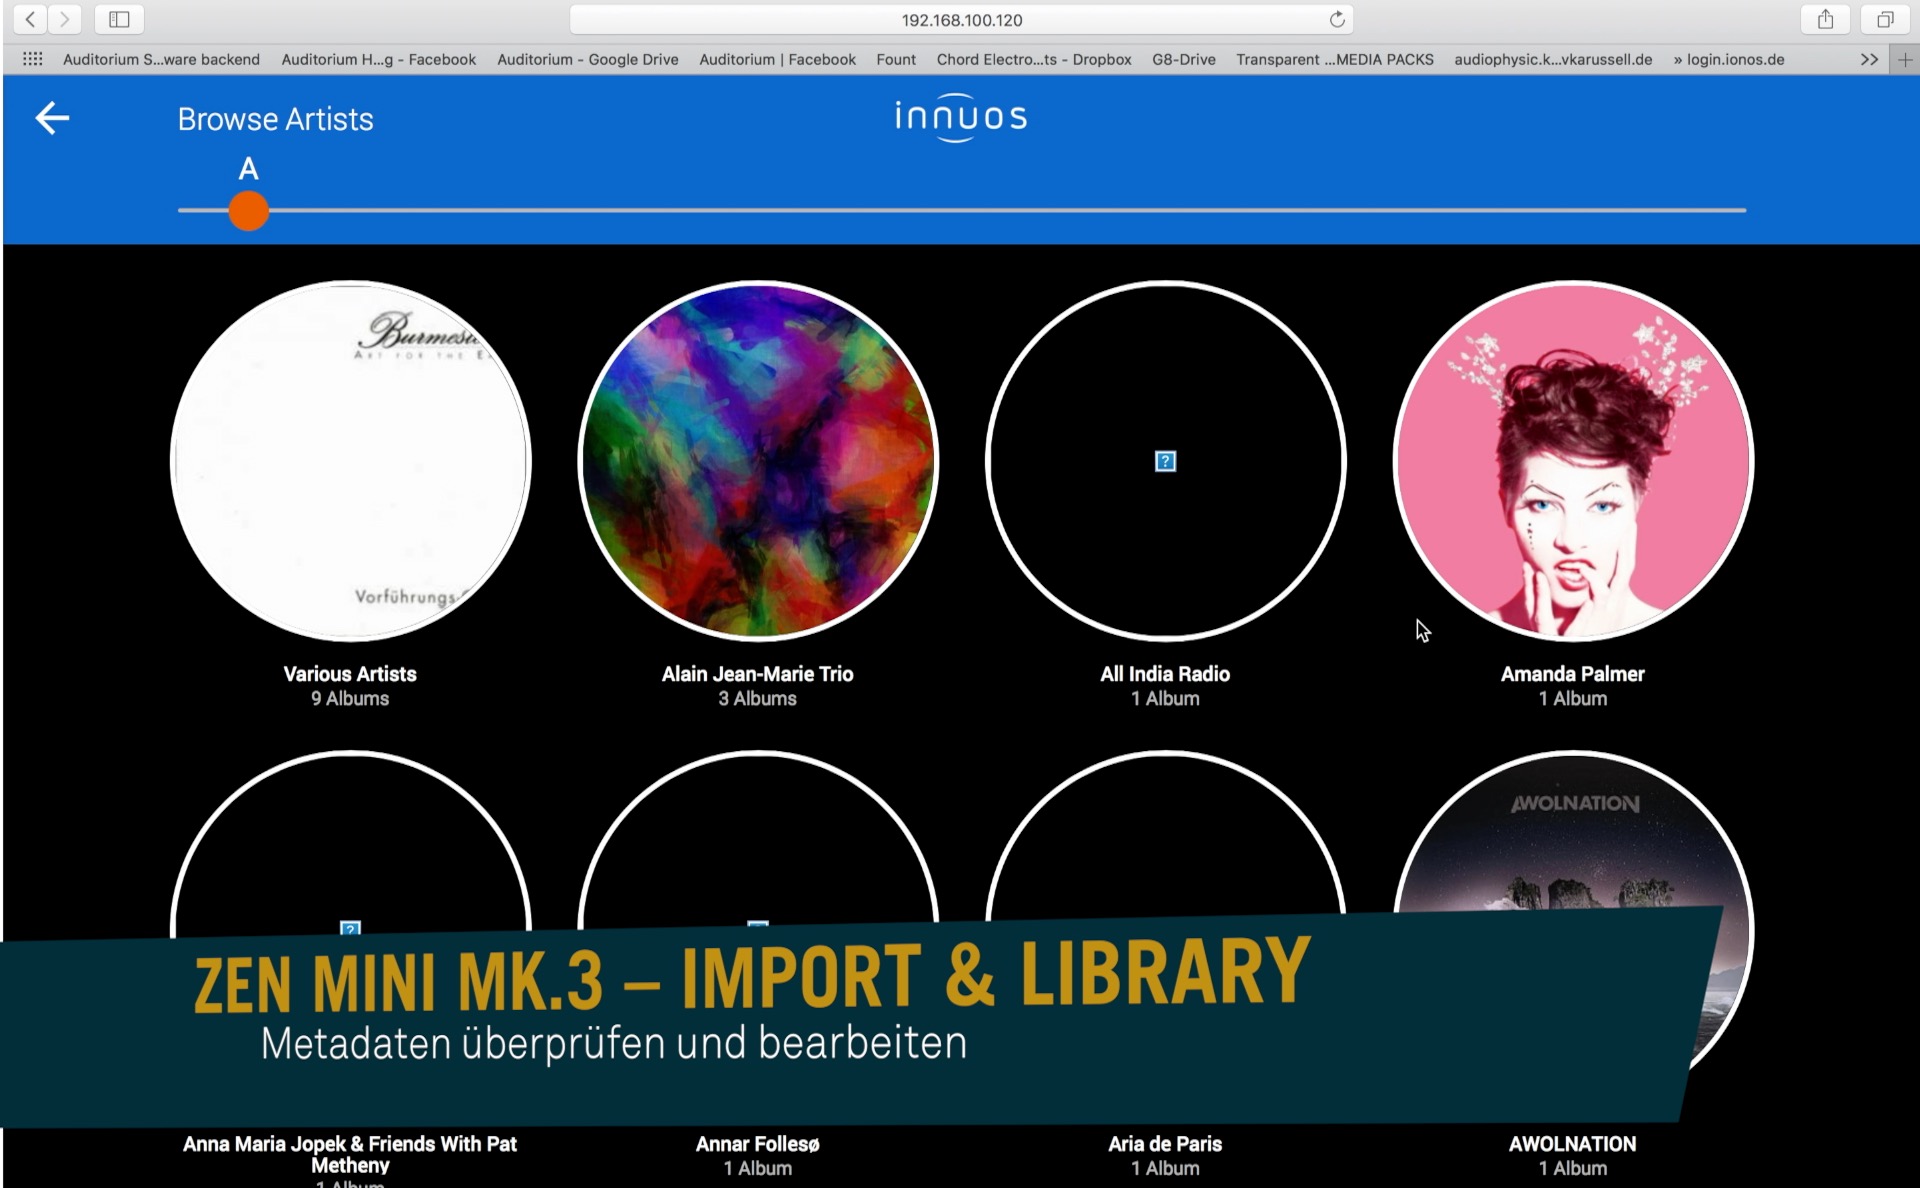Click the orange alphabet slider handle
Screen dimensions: 1920x1188
point(248,210)
